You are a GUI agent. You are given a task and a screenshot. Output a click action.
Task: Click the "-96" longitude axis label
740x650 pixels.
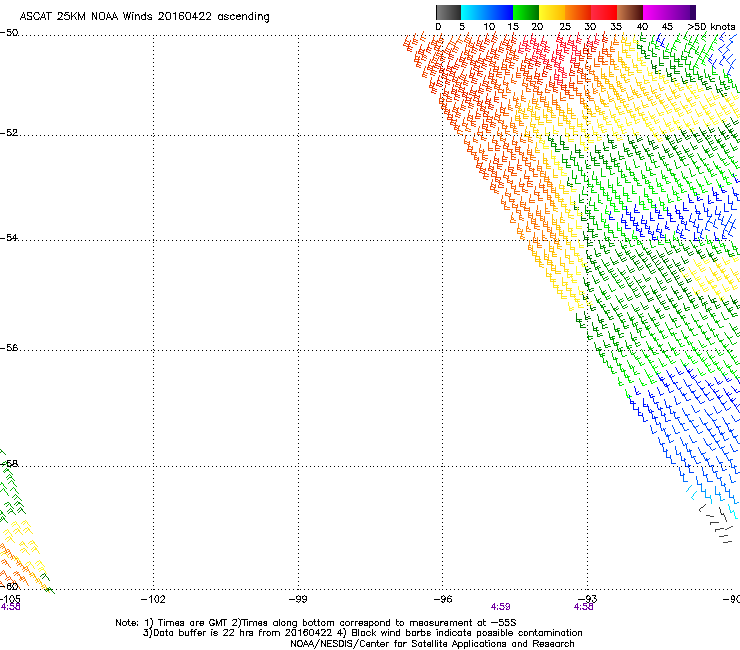(443, 599)
